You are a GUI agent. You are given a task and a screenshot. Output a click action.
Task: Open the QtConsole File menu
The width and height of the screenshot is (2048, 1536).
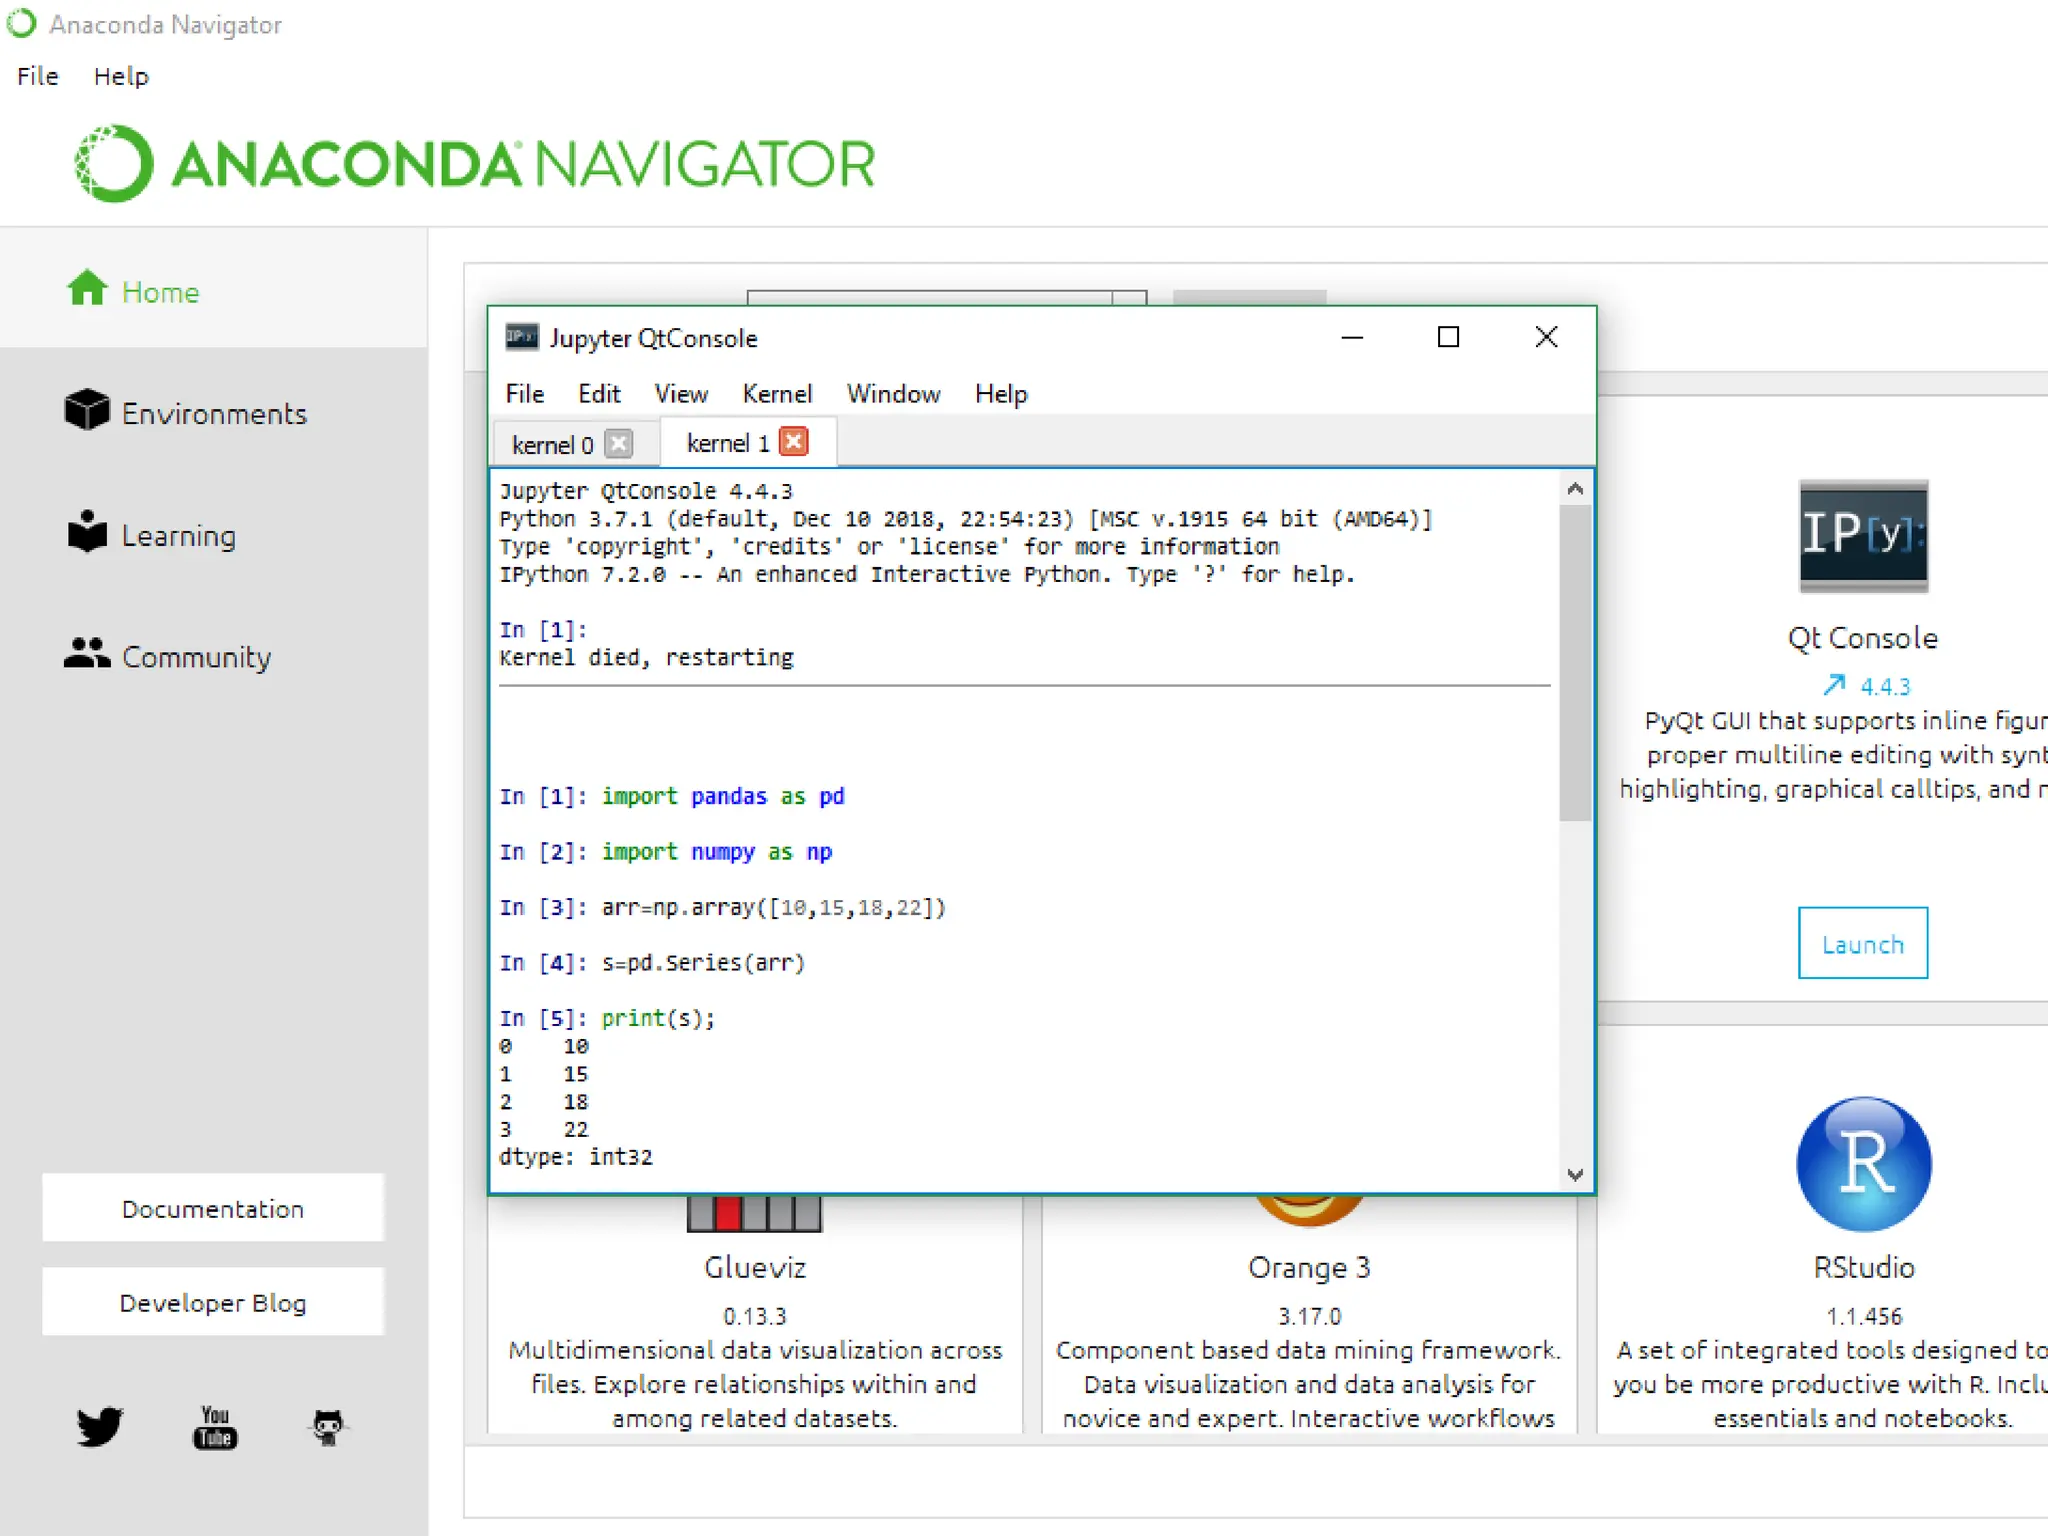click(525, 394)
